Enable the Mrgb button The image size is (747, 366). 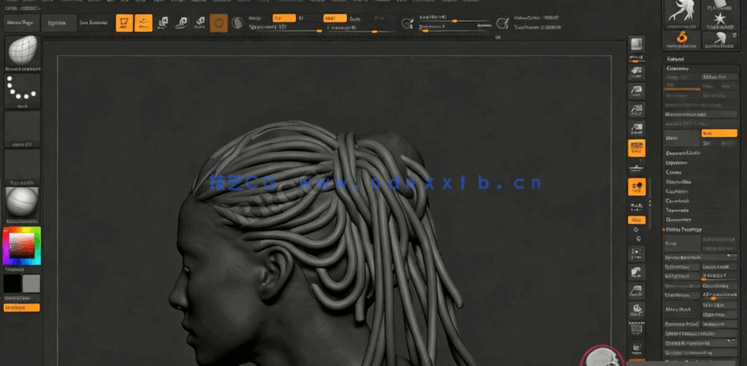click(255, 18)
